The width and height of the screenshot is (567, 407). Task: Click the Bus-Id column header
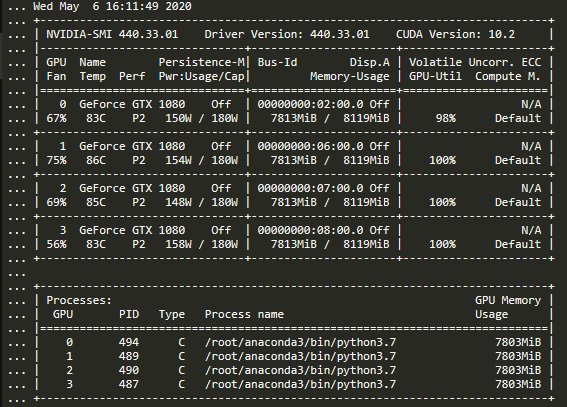click(x=277, y=62)
